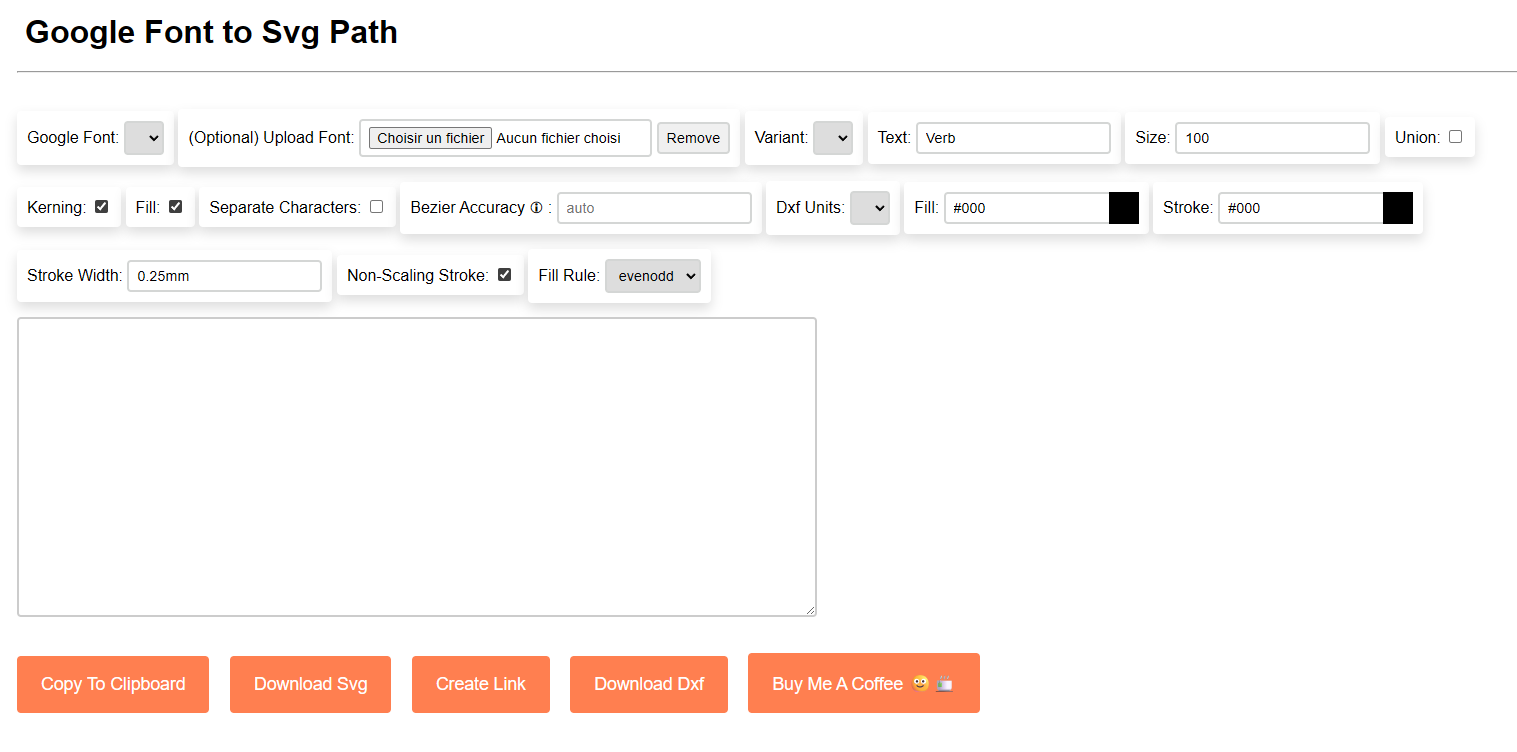Click the black Fill color swatch
The width and height of the screenshot is (1517, 752).
point(1123,207)
